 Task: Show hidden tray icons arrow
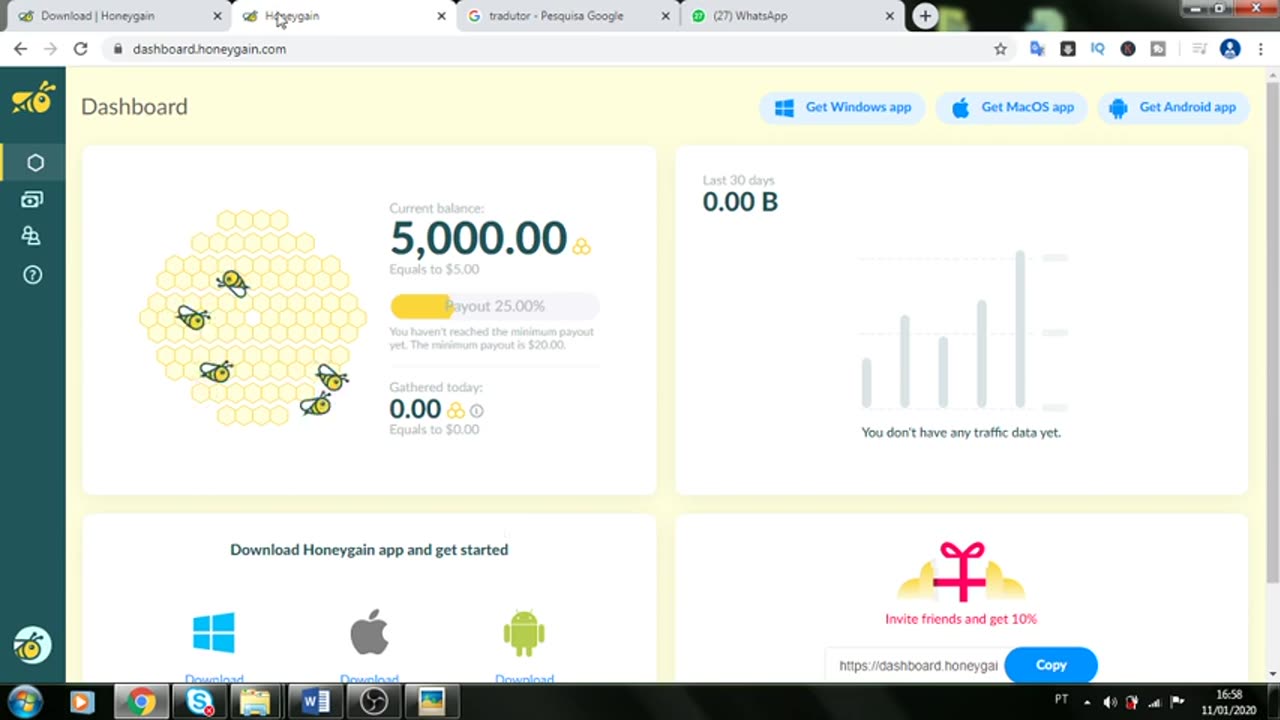(x=1088, y=702)
